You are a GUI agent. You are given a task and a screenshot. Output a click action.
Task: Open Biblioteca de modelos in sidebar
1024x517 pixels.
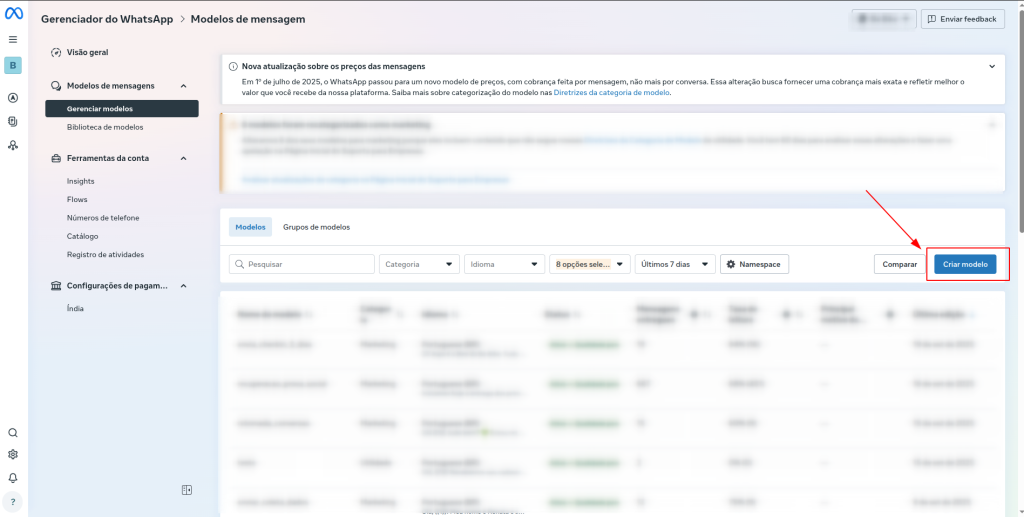(105, 127)
